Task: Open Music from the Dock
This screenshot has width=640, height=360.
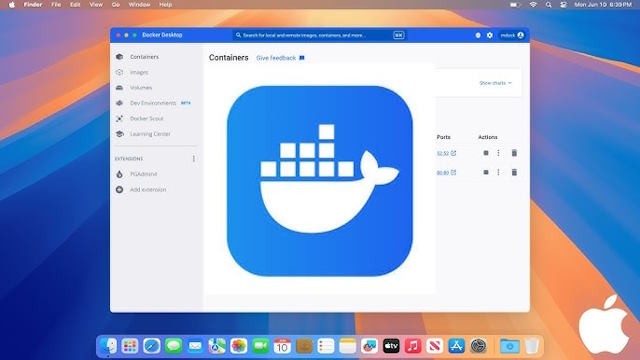Action: 413,346
